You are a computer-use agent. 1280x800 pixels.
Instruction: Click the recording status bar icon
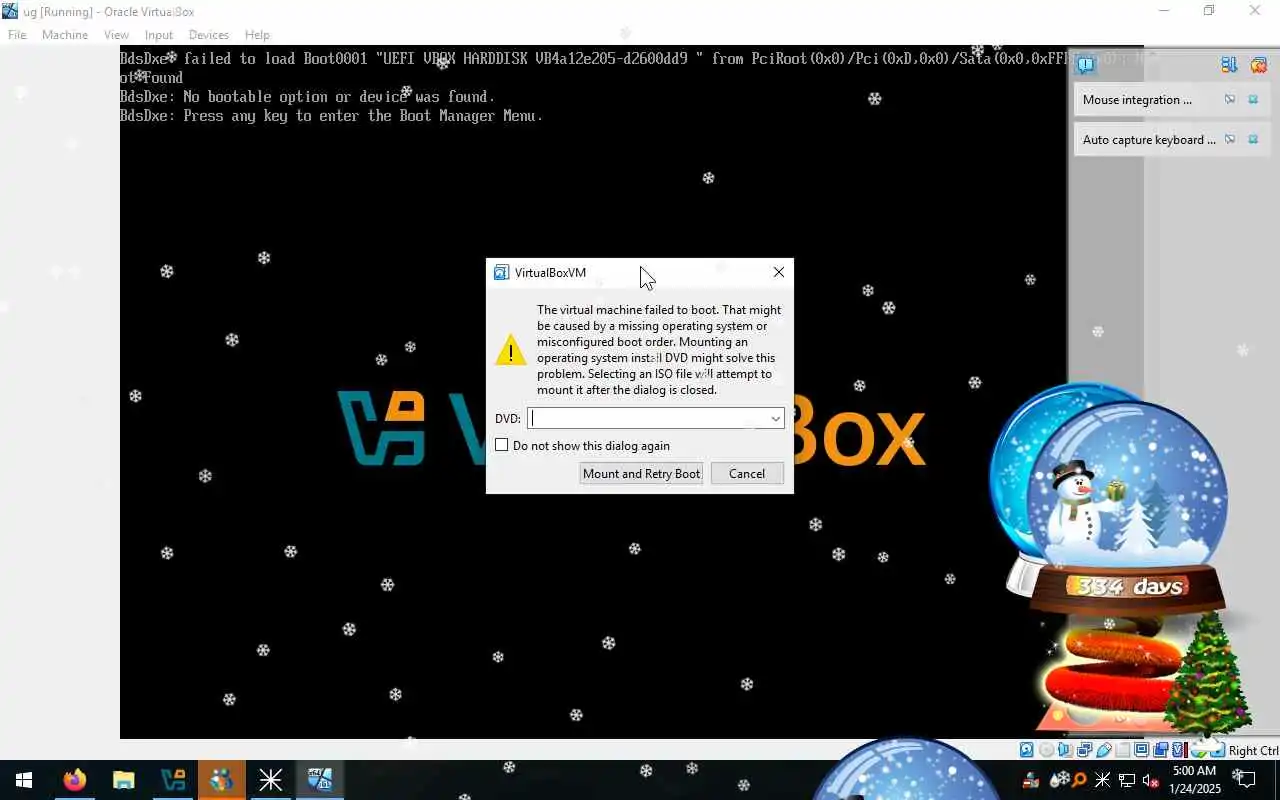1161,750
